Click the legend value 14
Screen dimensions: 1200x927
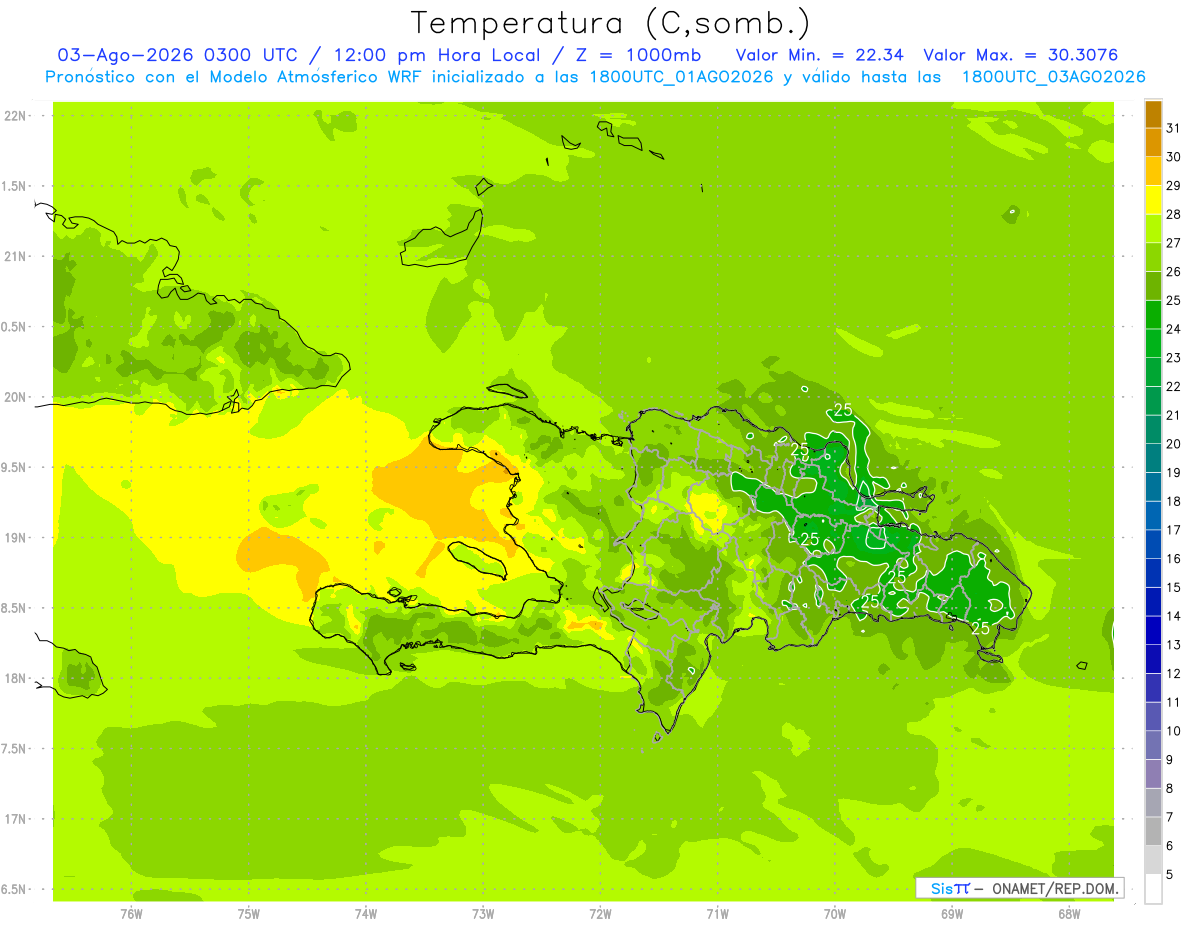1173,616
